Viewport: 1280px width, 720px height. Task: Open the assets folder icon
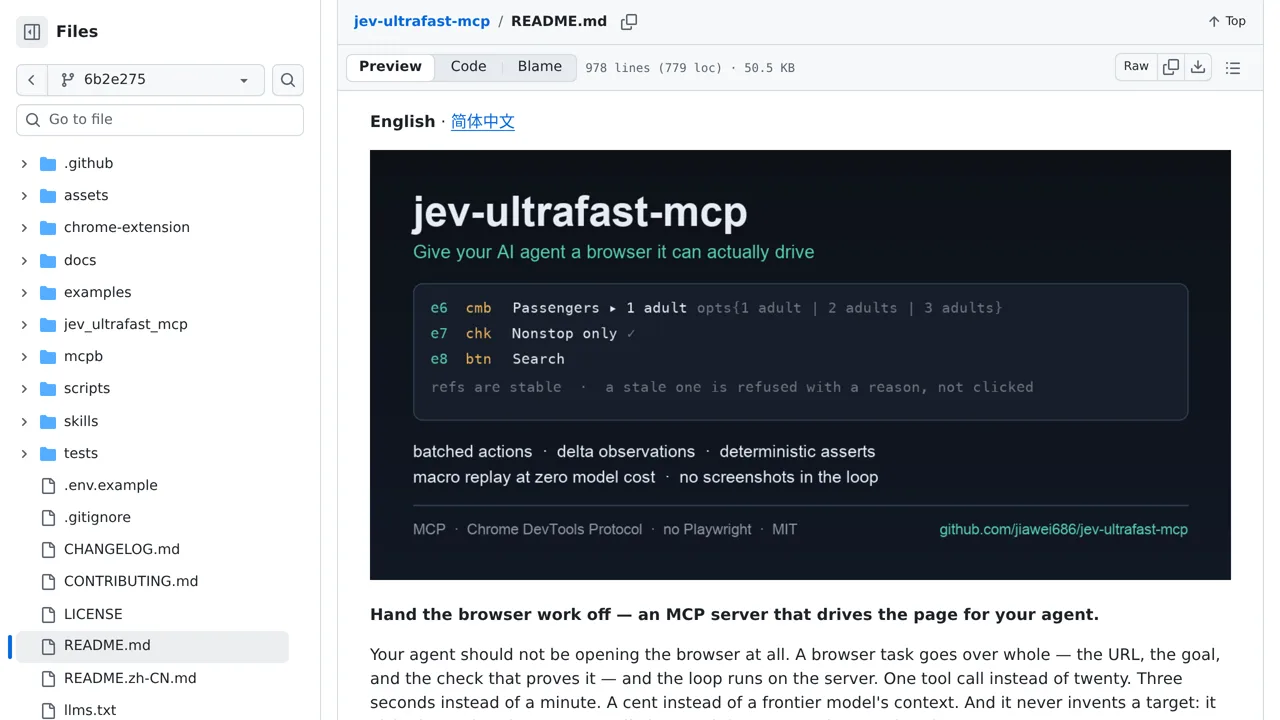coord(48,196)
